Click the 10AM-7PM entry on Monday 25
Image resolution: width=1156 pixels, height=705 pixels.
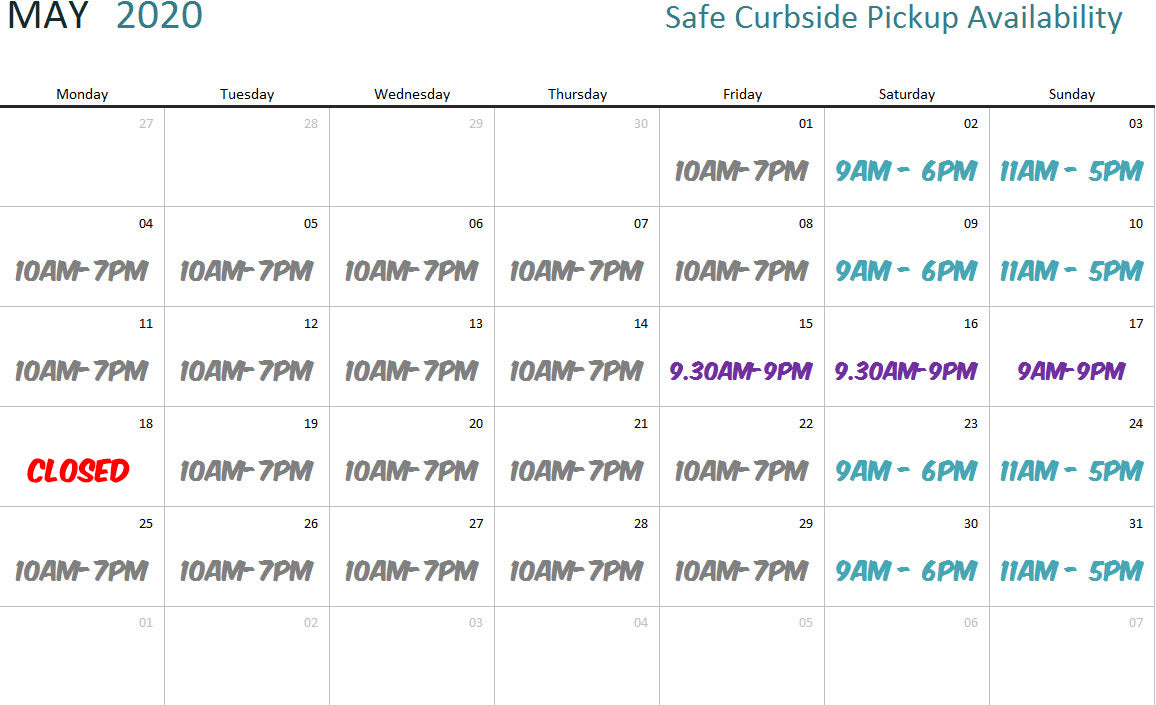pyautogui.click(x=81, y=571)
